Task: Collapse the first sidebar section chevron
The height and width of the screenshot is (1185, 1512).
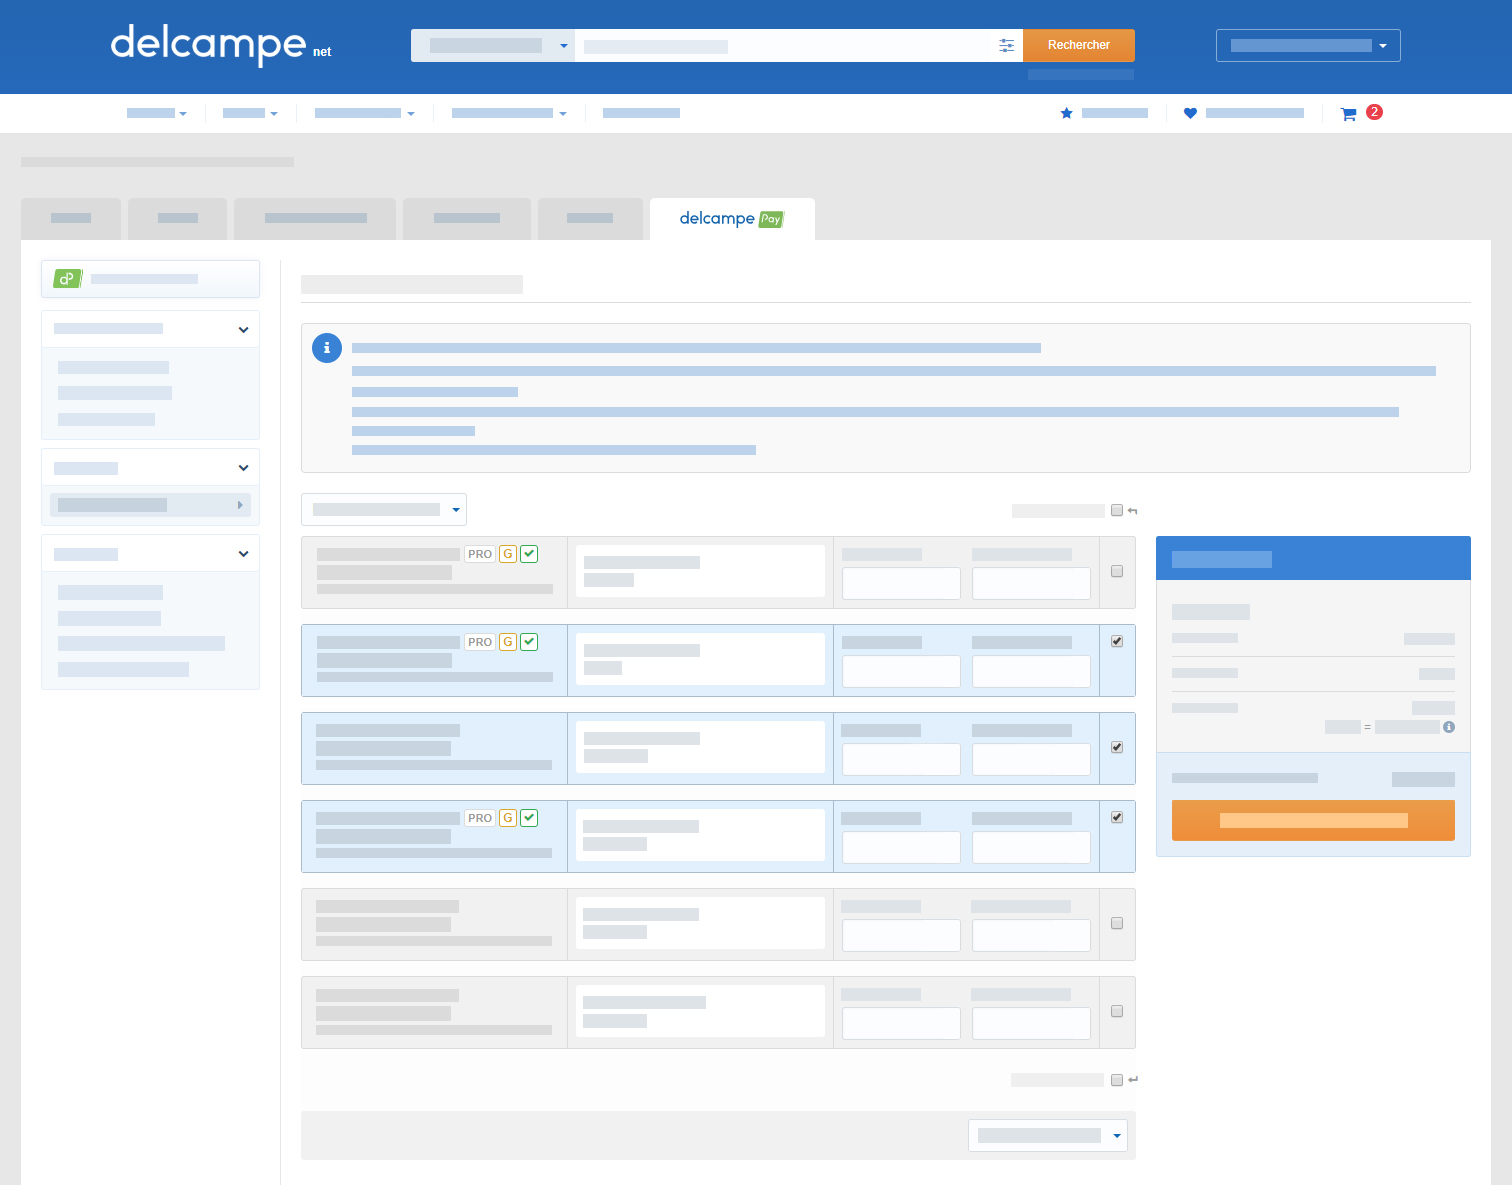Action: 243,330
